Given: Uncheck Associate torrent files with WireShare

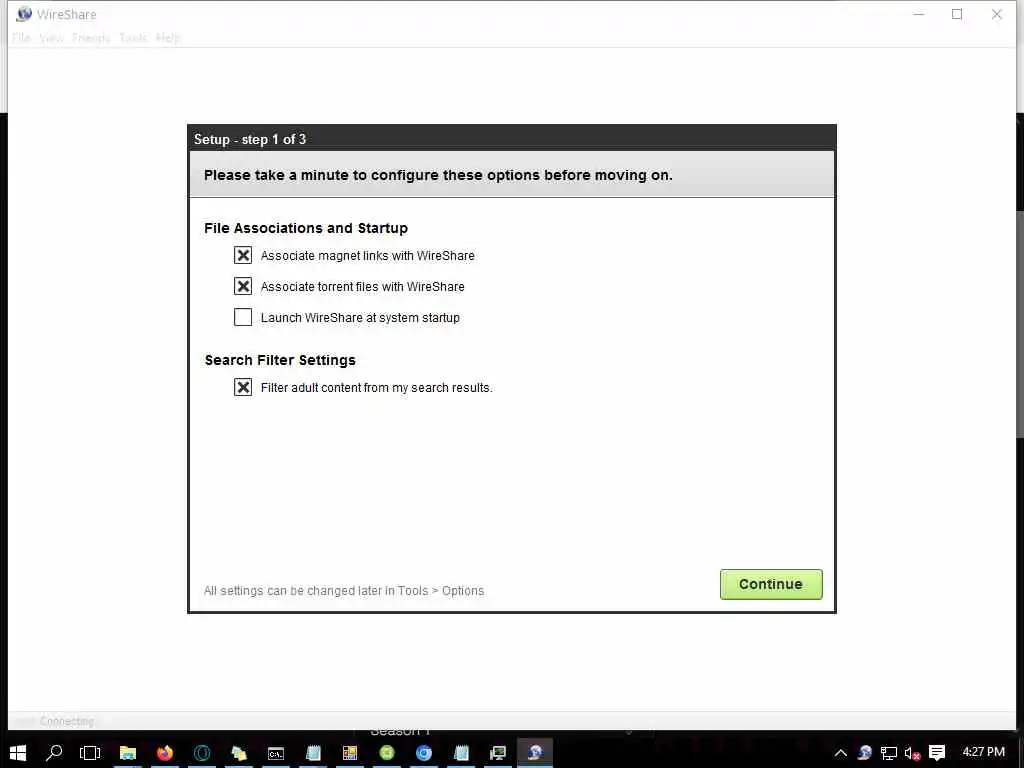Looking at the screenshot, I should [243, 286].
